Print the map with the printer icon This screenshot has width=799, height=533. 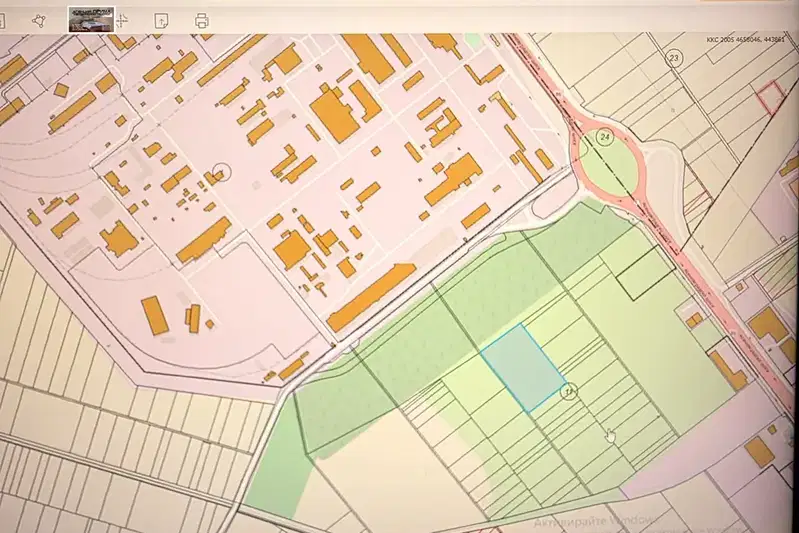202,21
